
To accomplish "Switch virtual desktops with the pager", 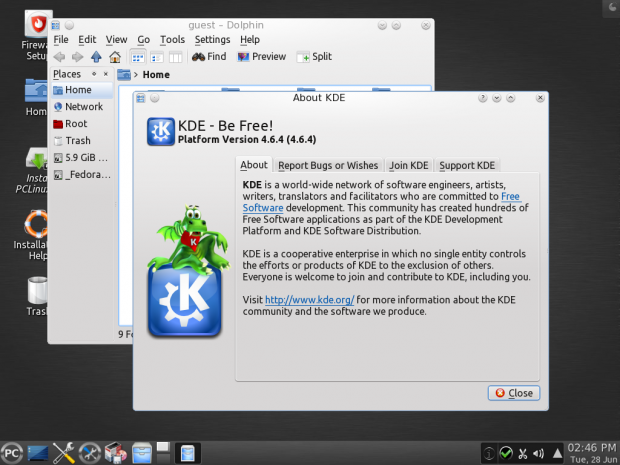I will click(x=163, y=453).
